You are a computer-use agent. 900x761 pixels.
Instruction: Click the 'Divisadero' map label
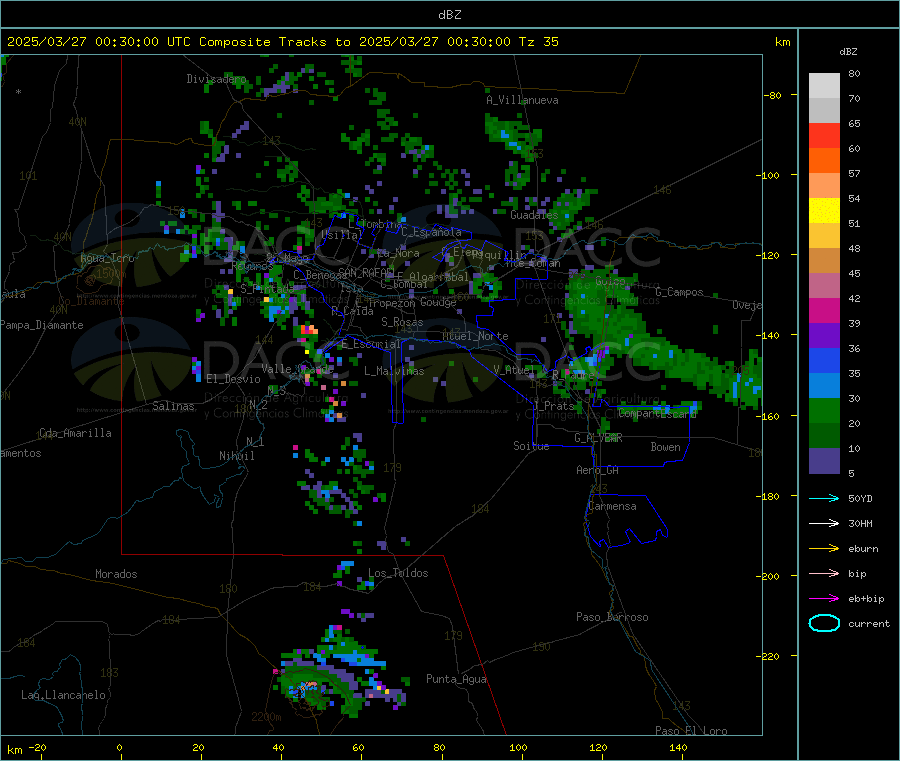click(216, 79)
